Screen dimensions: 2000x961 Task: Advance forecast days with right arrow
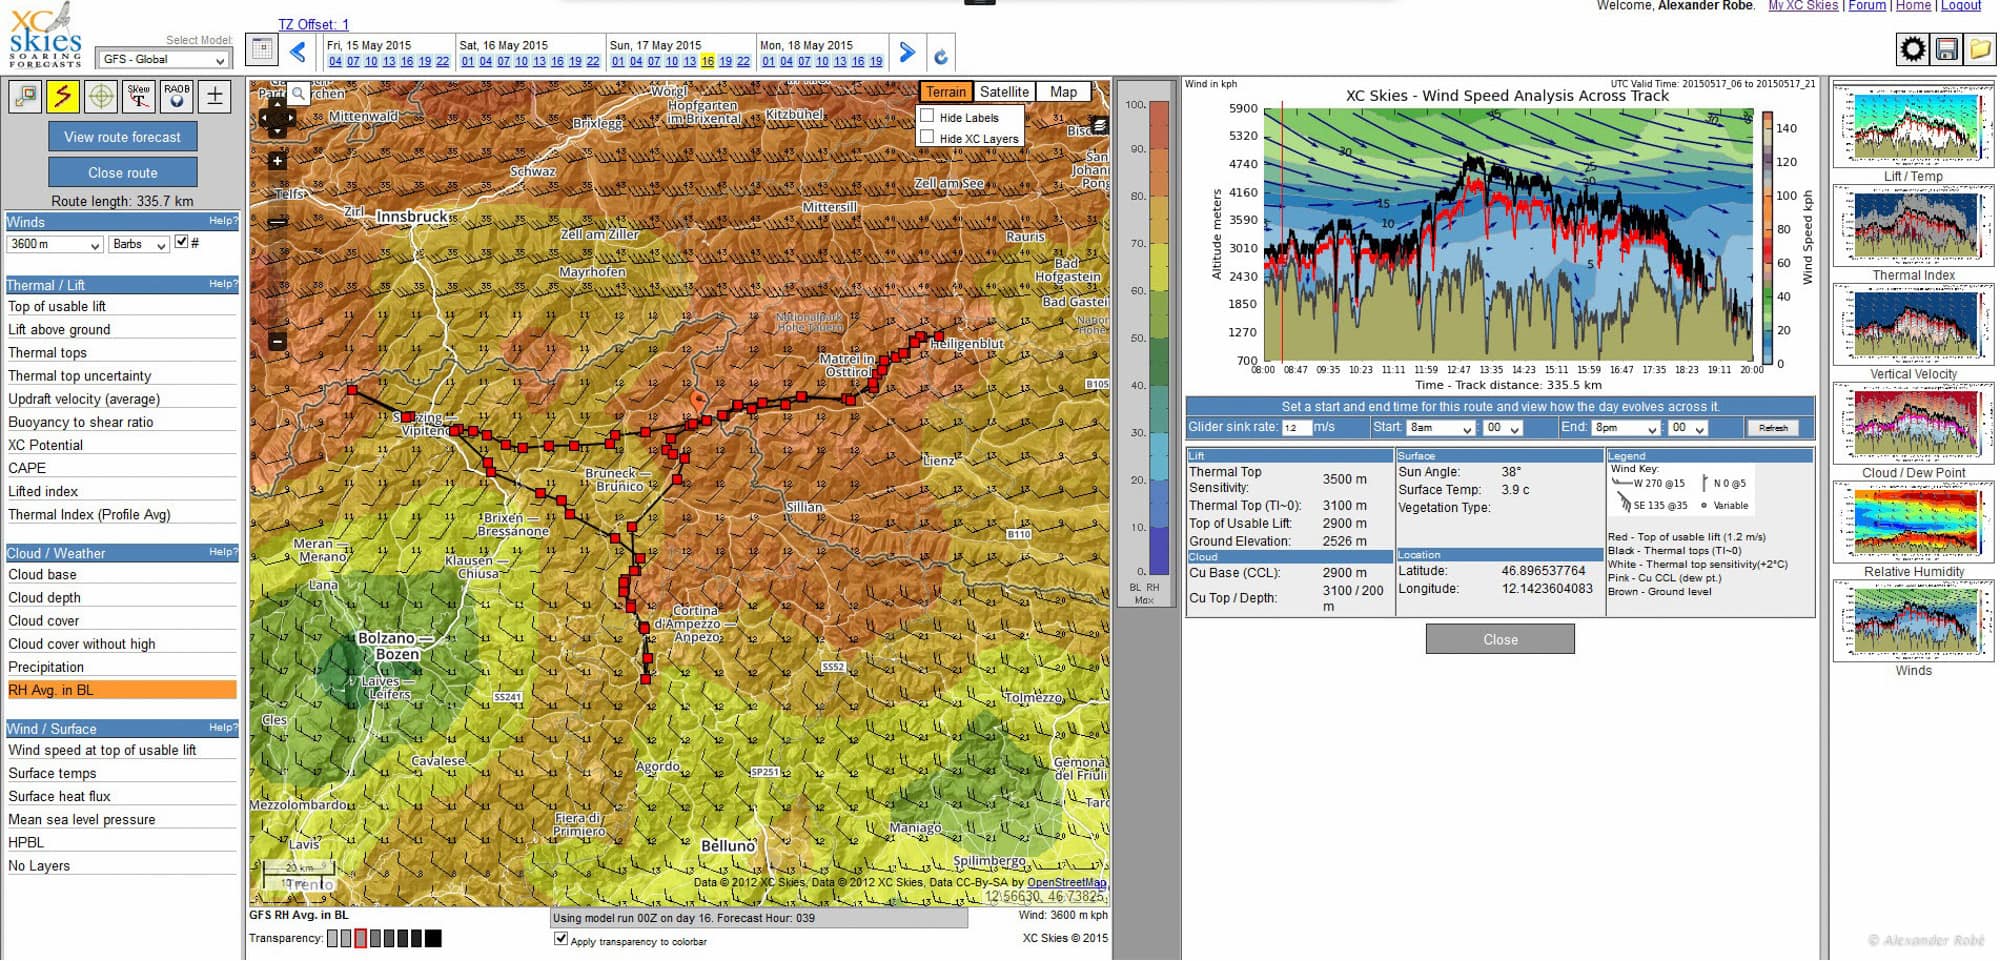[x=907, y=52]
